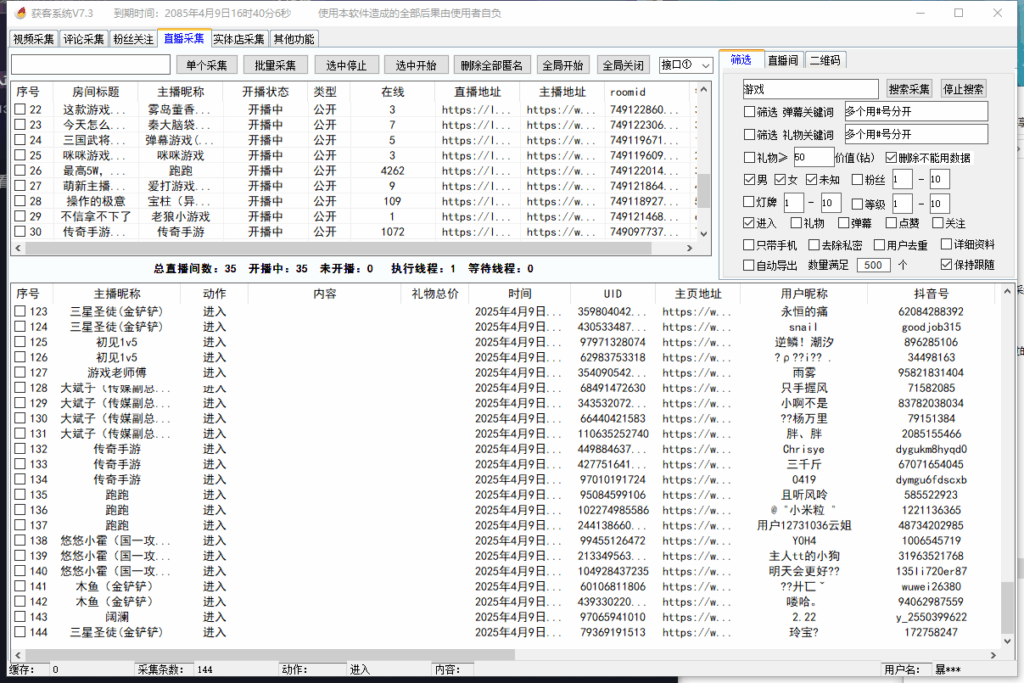1024x683 pixels.
Task: Click the app logo icon in title bar
Action: click(x=20, y=13)
